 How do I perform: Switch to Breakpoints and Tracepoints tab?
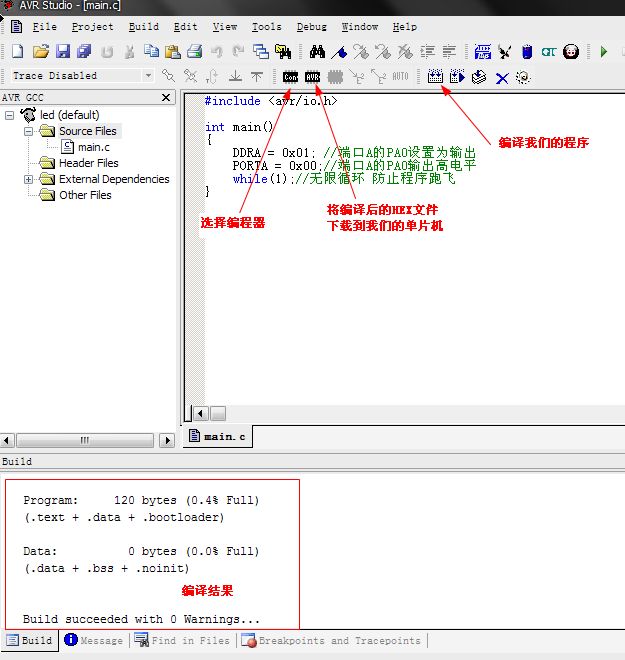pyautogui.click(x=331, y=640)
